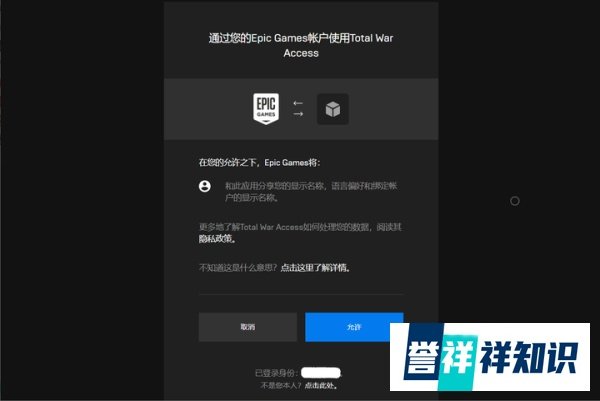Click the user profile icon beside share text

click(205, 186)
